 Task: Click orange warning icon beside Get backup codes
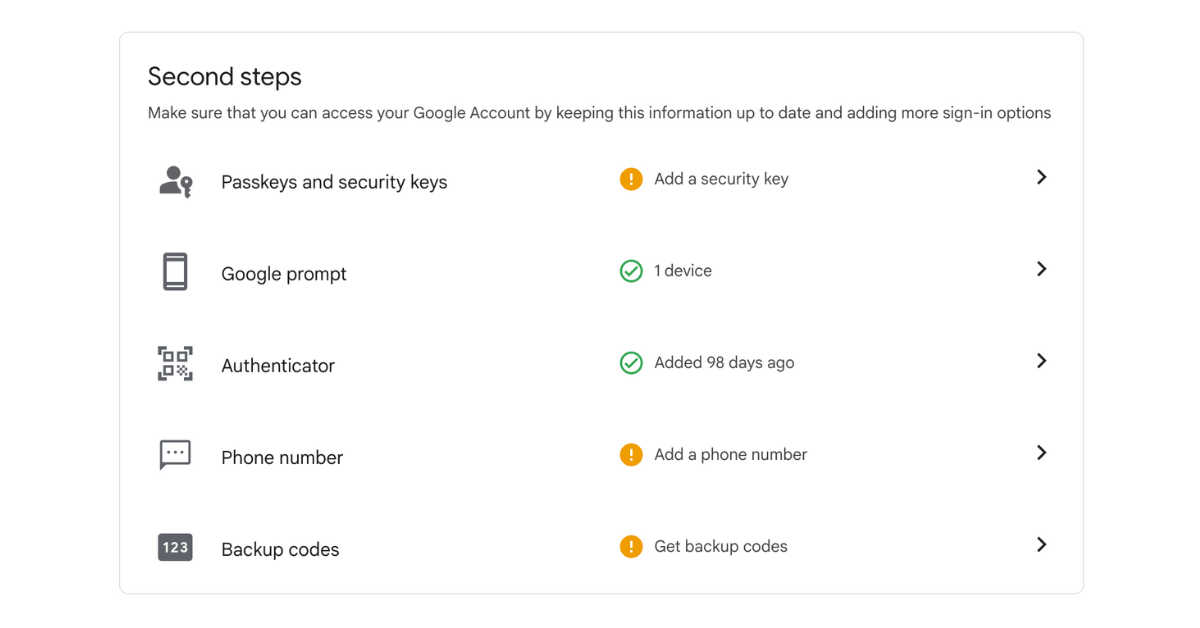click(631, 547)
